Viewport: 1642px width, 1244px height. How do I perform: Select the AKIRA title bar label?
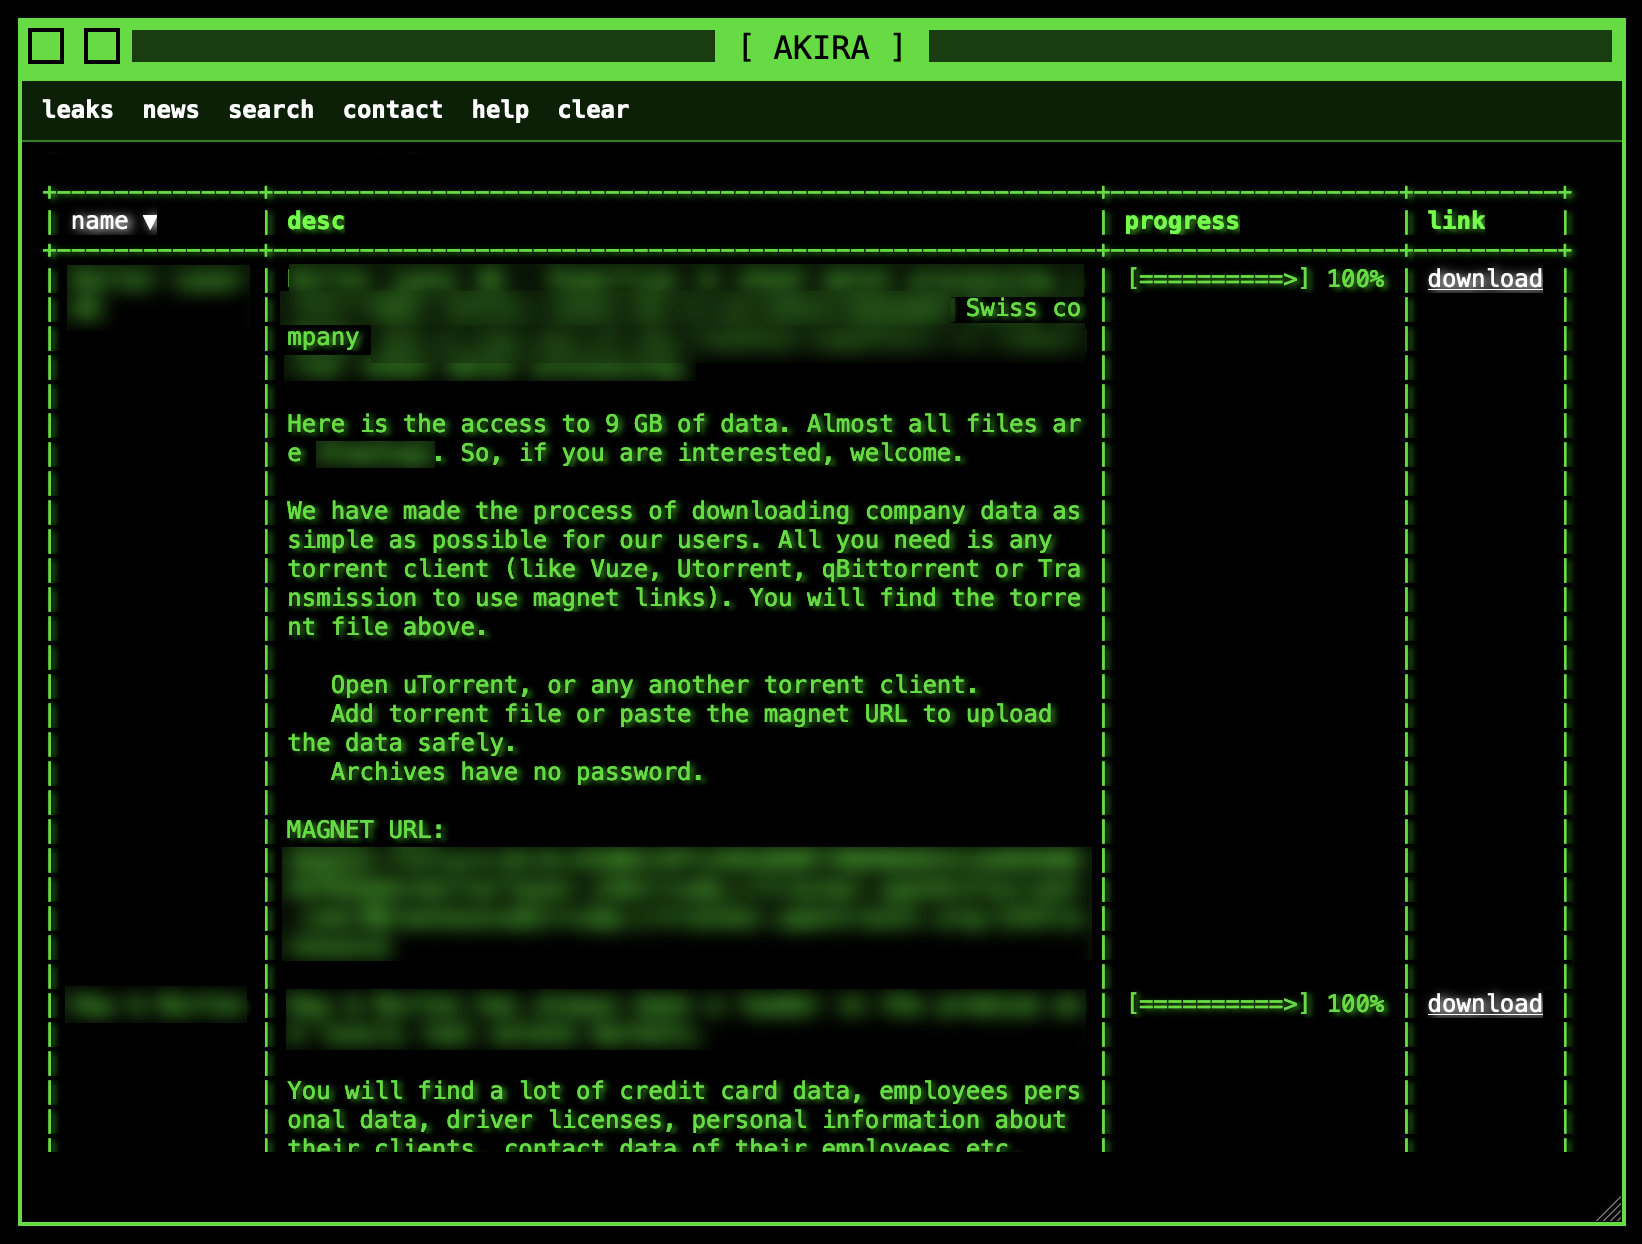[820, 47]
